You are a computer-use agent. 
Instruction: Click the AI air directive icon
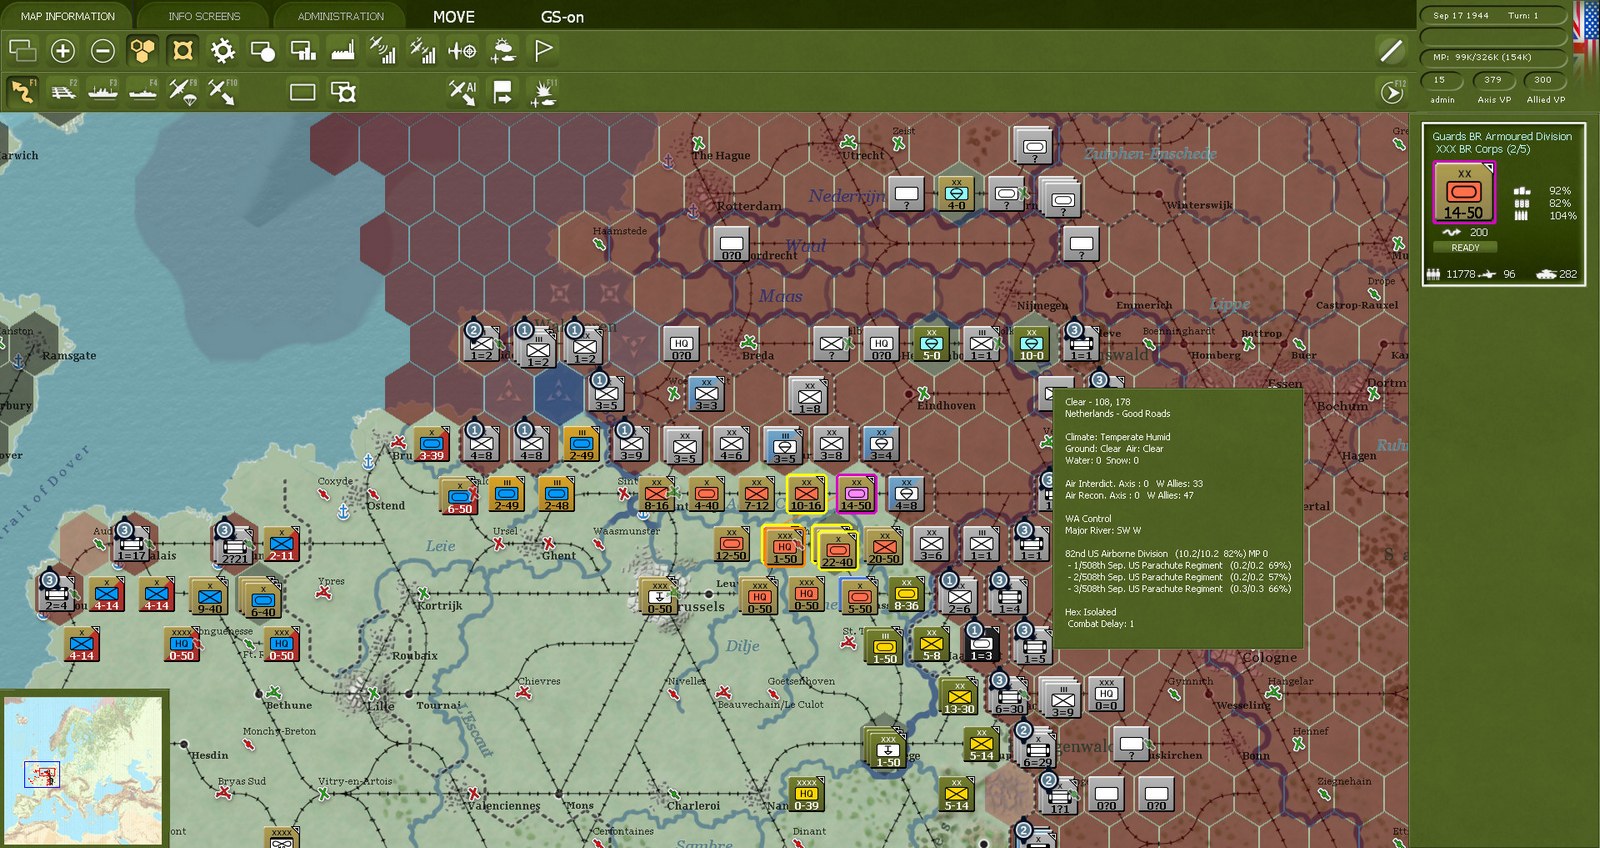[x=462, y=92]
